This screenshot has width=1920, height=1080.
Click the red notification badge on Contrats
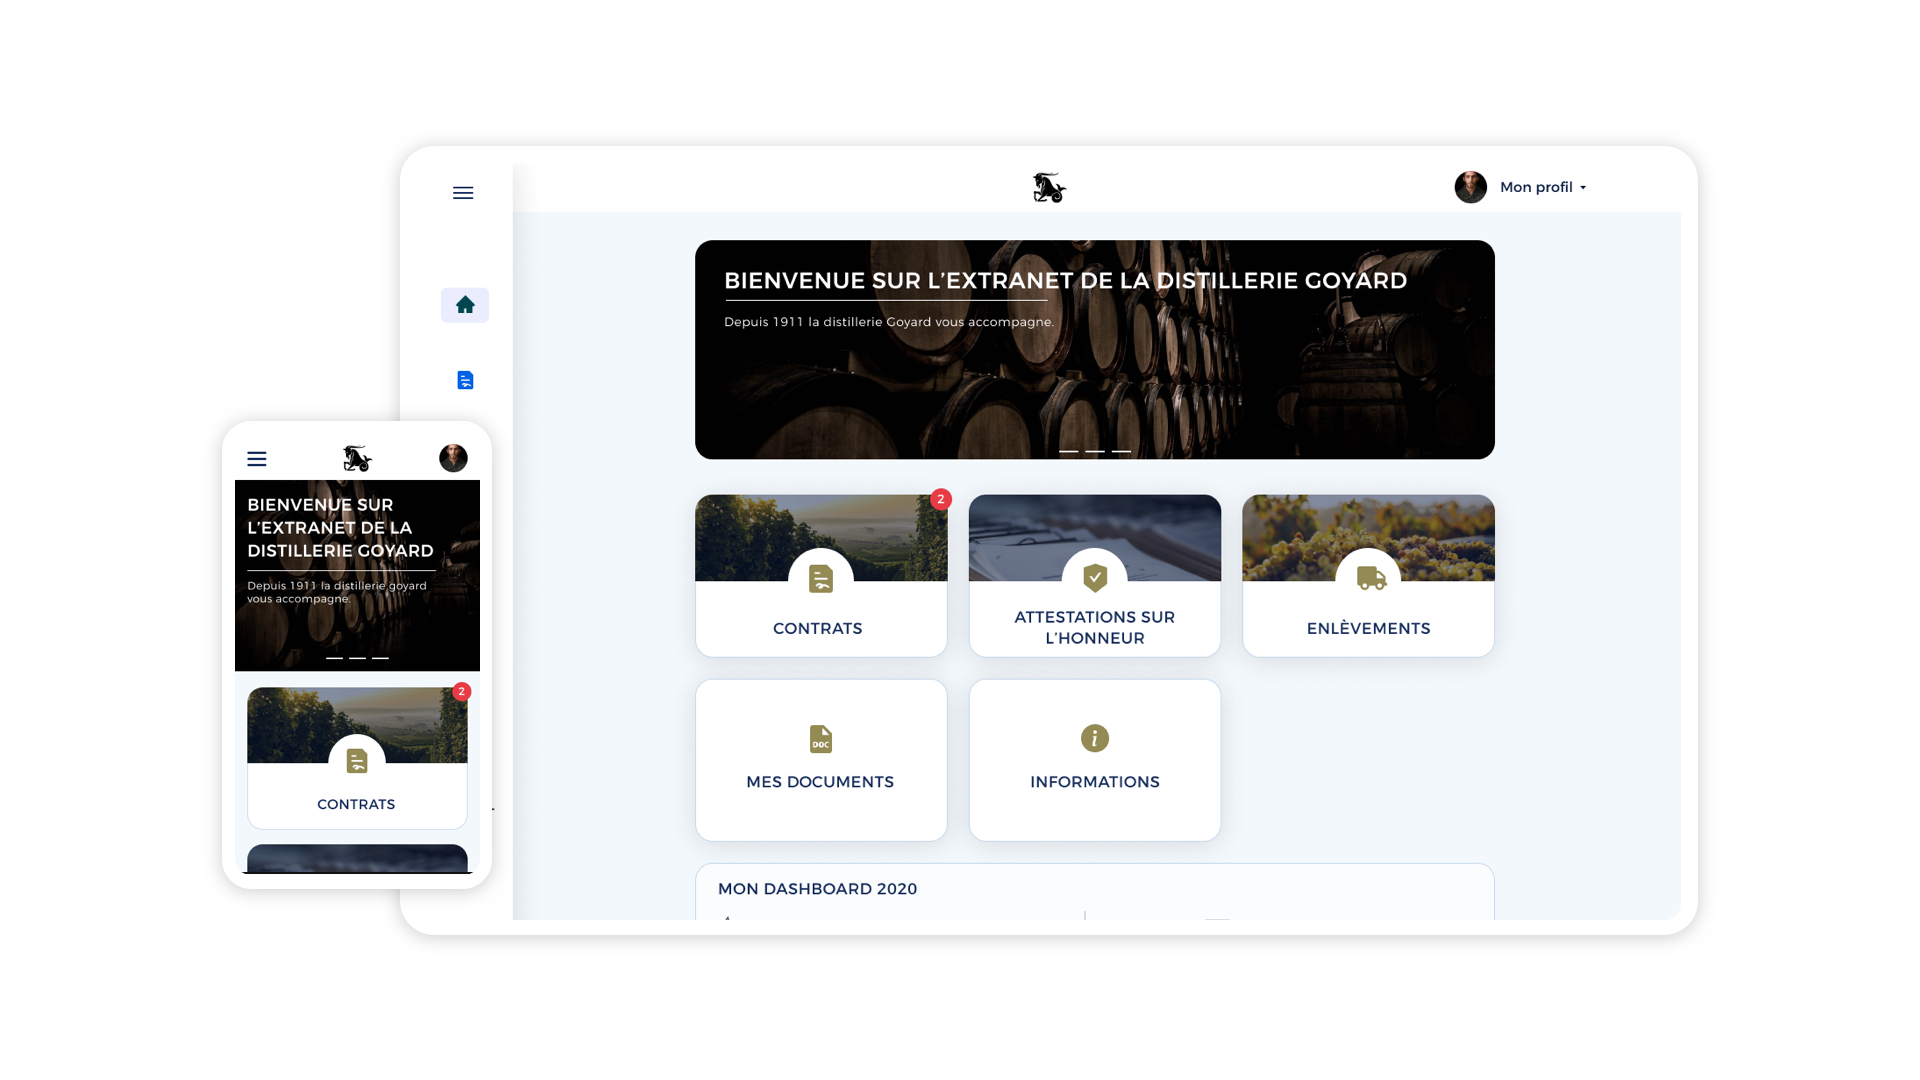[x=941, y=499]
